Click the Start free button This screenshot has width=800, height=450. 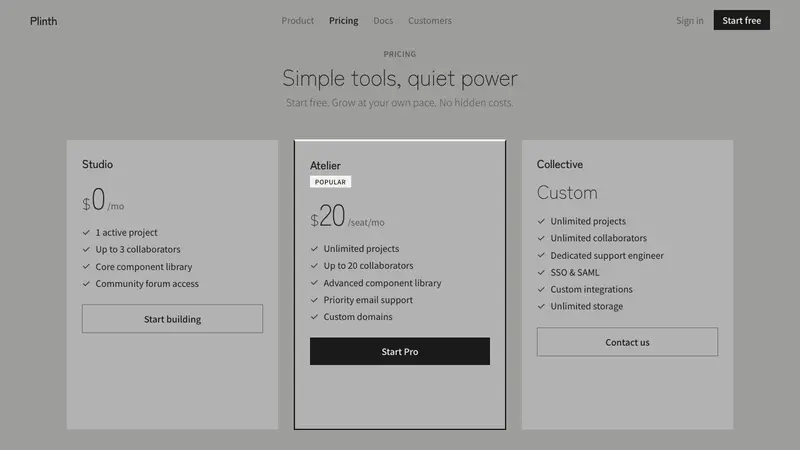[x=741, y=20]
